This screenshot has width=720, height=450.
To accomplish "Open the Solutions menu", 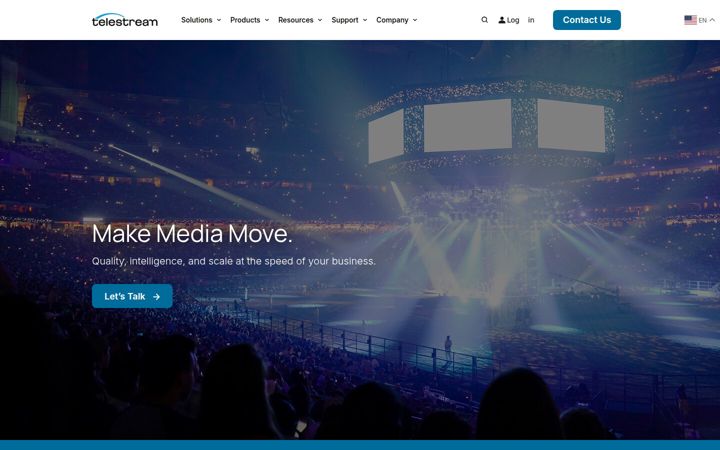I will (197, 20).
